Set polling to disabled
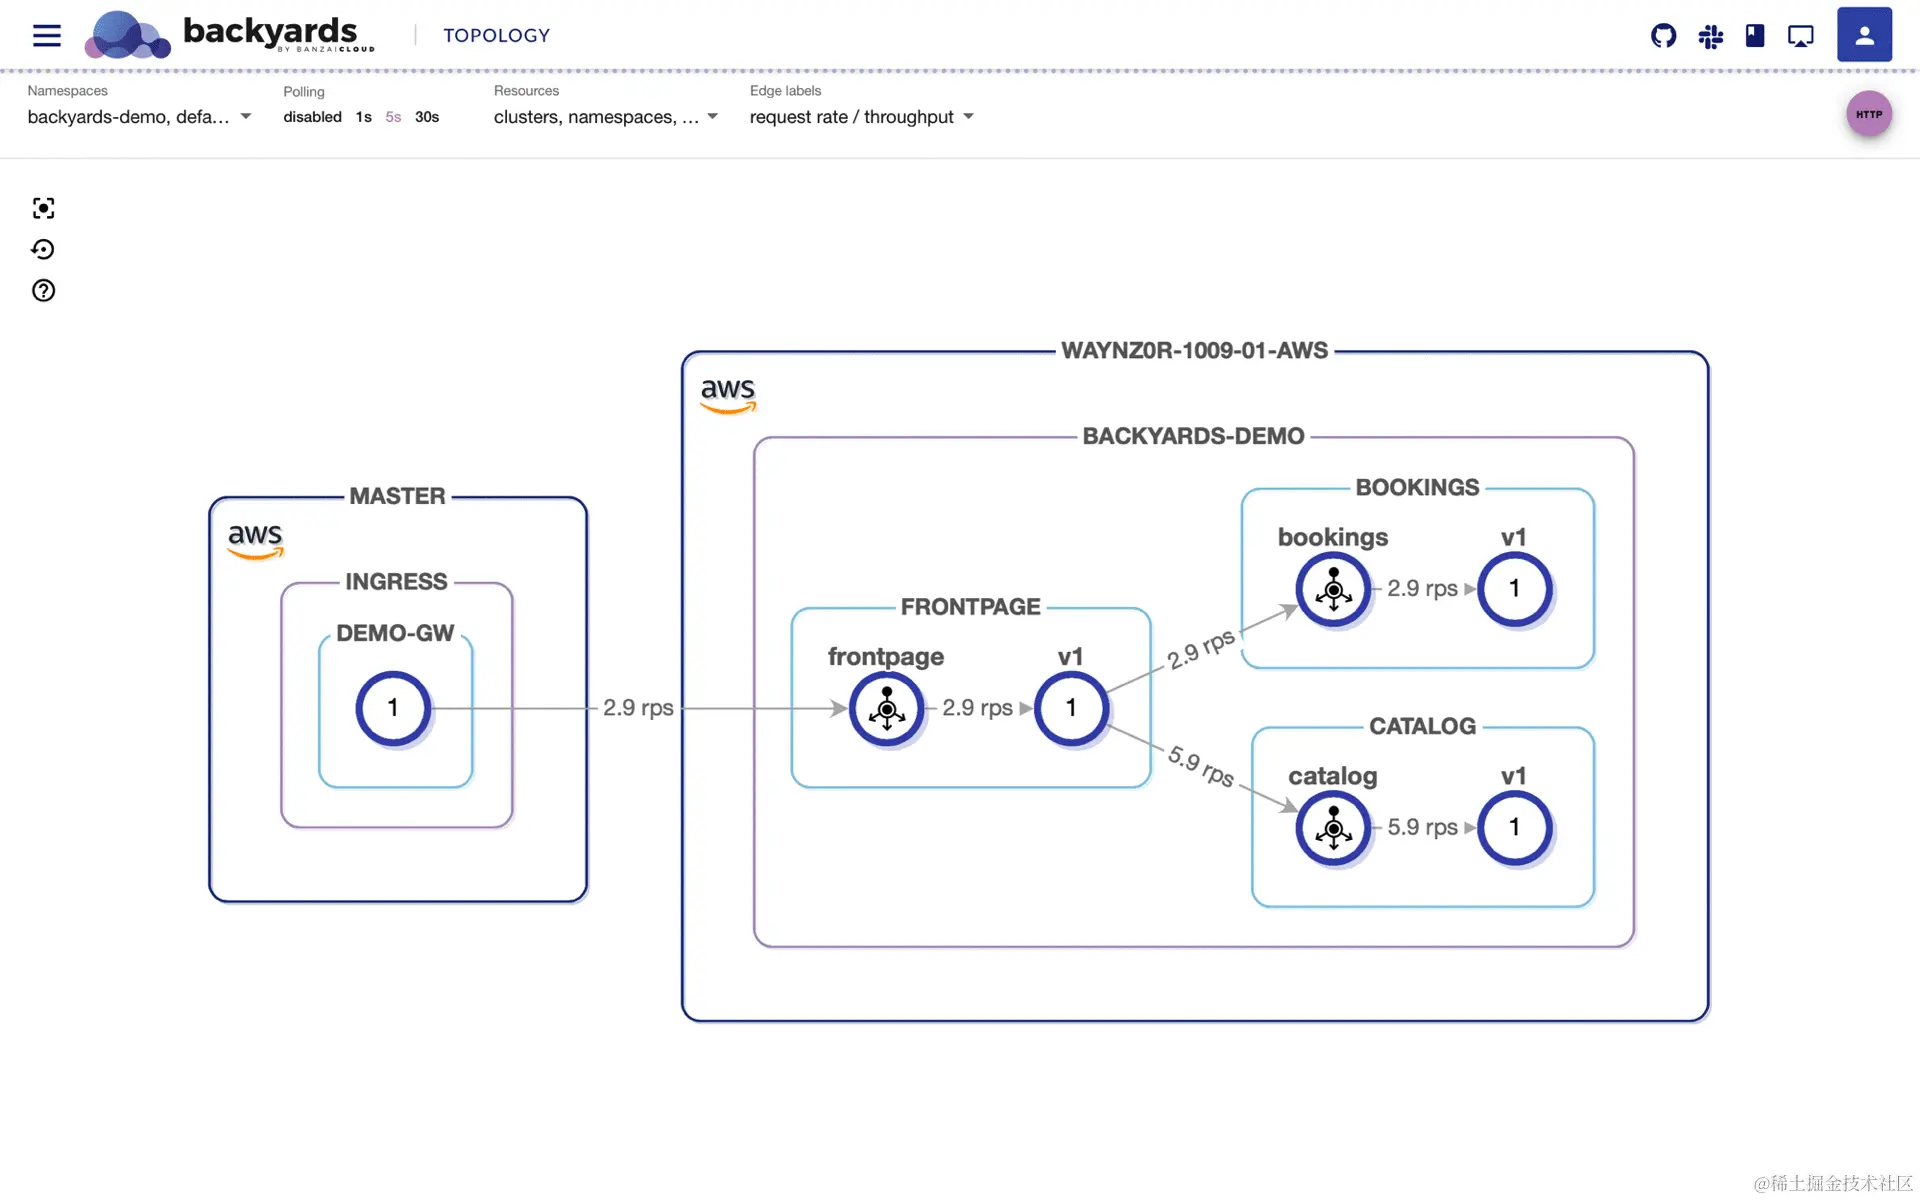1920x1200 pixels. (312, 117)
